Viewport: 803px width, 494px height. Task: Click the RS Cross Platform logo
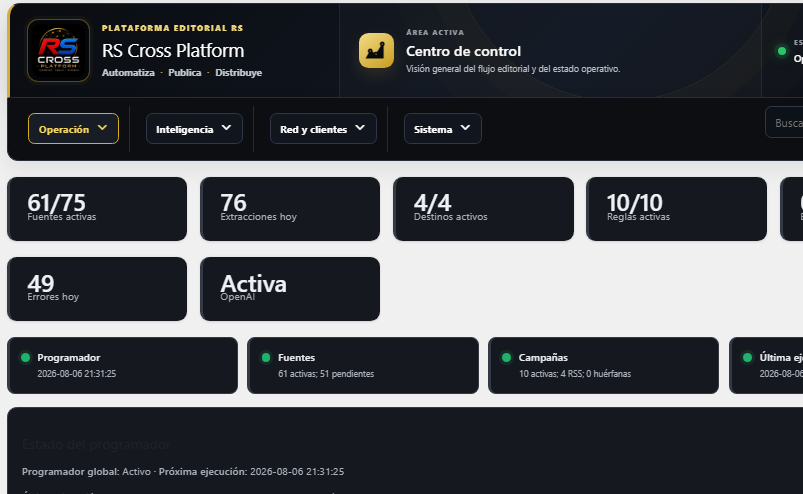click(x=58, y=51)
